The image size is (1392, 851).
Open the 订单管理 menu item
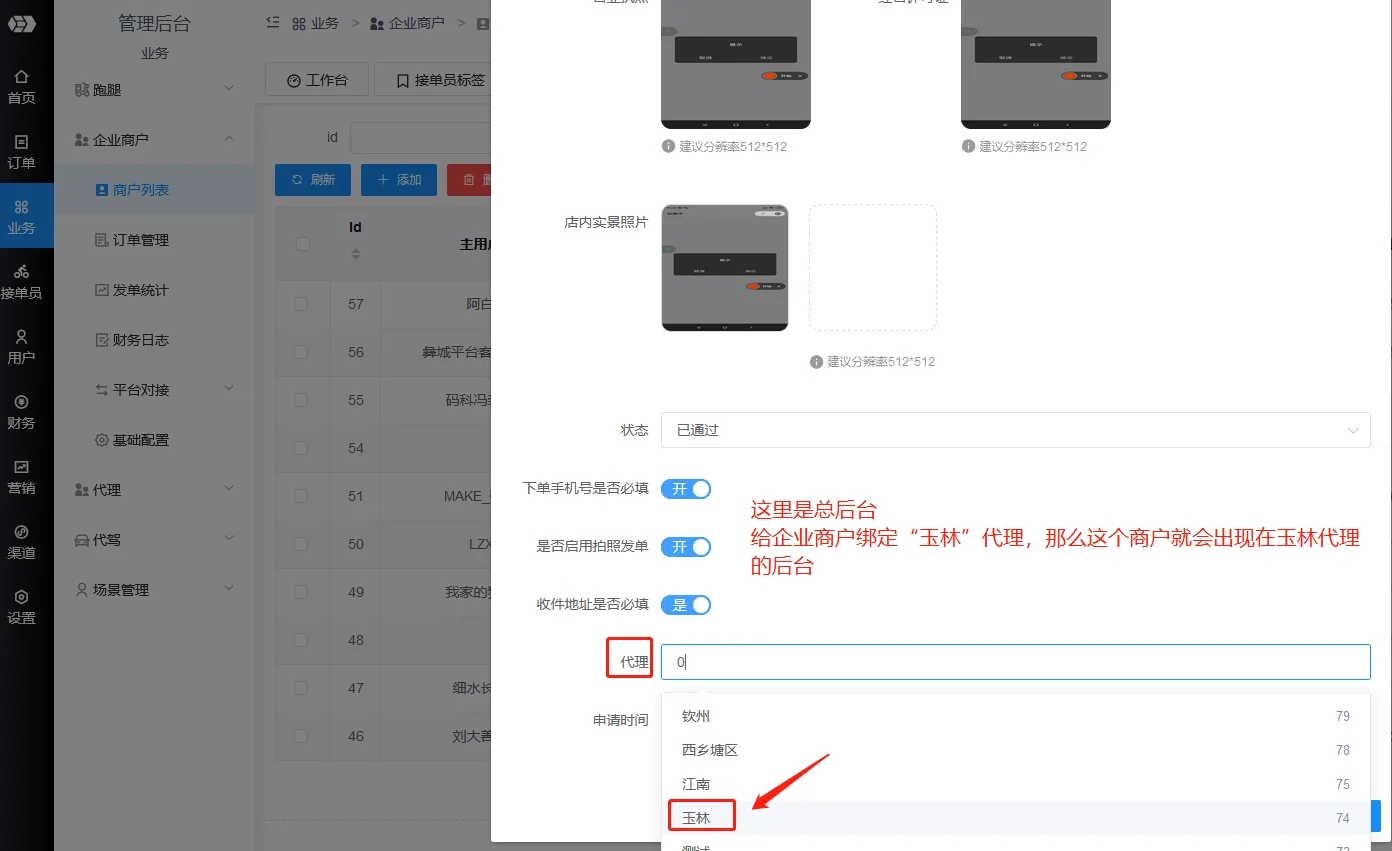point(140,240)
